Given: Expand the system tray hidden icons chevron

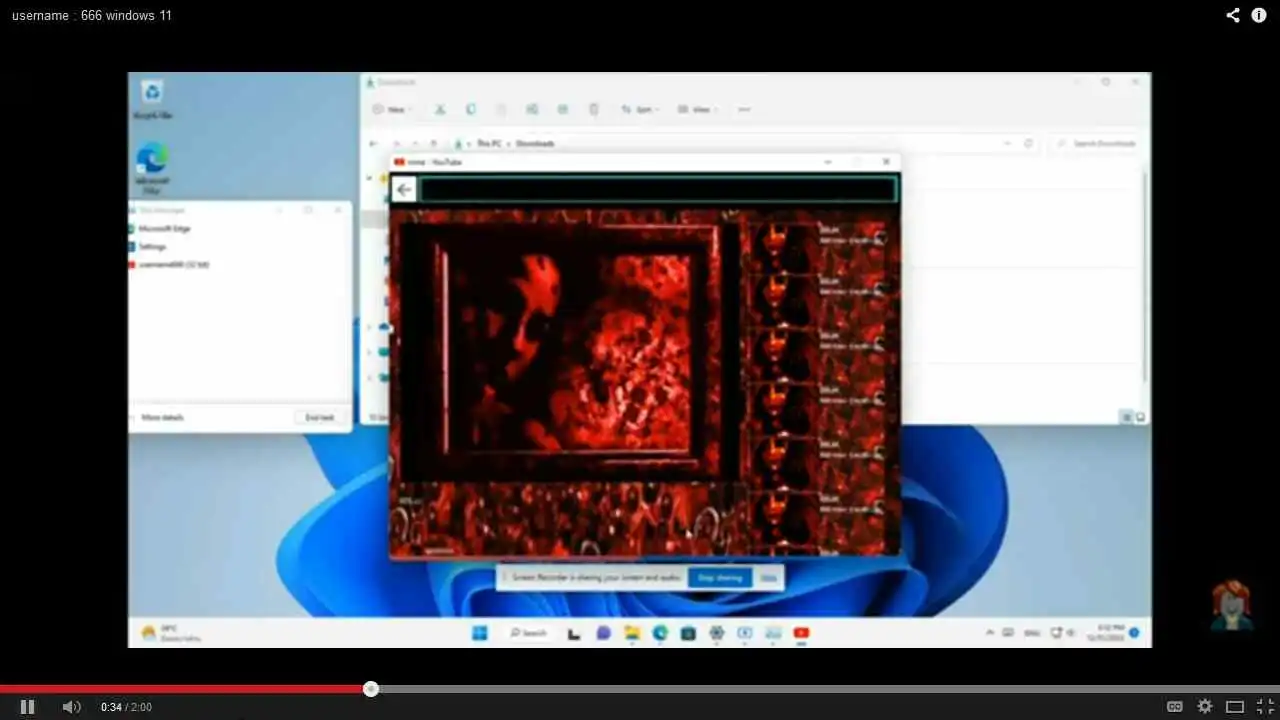Looking at the screenshot, I should pyautogui.click(x=990, y=633).
